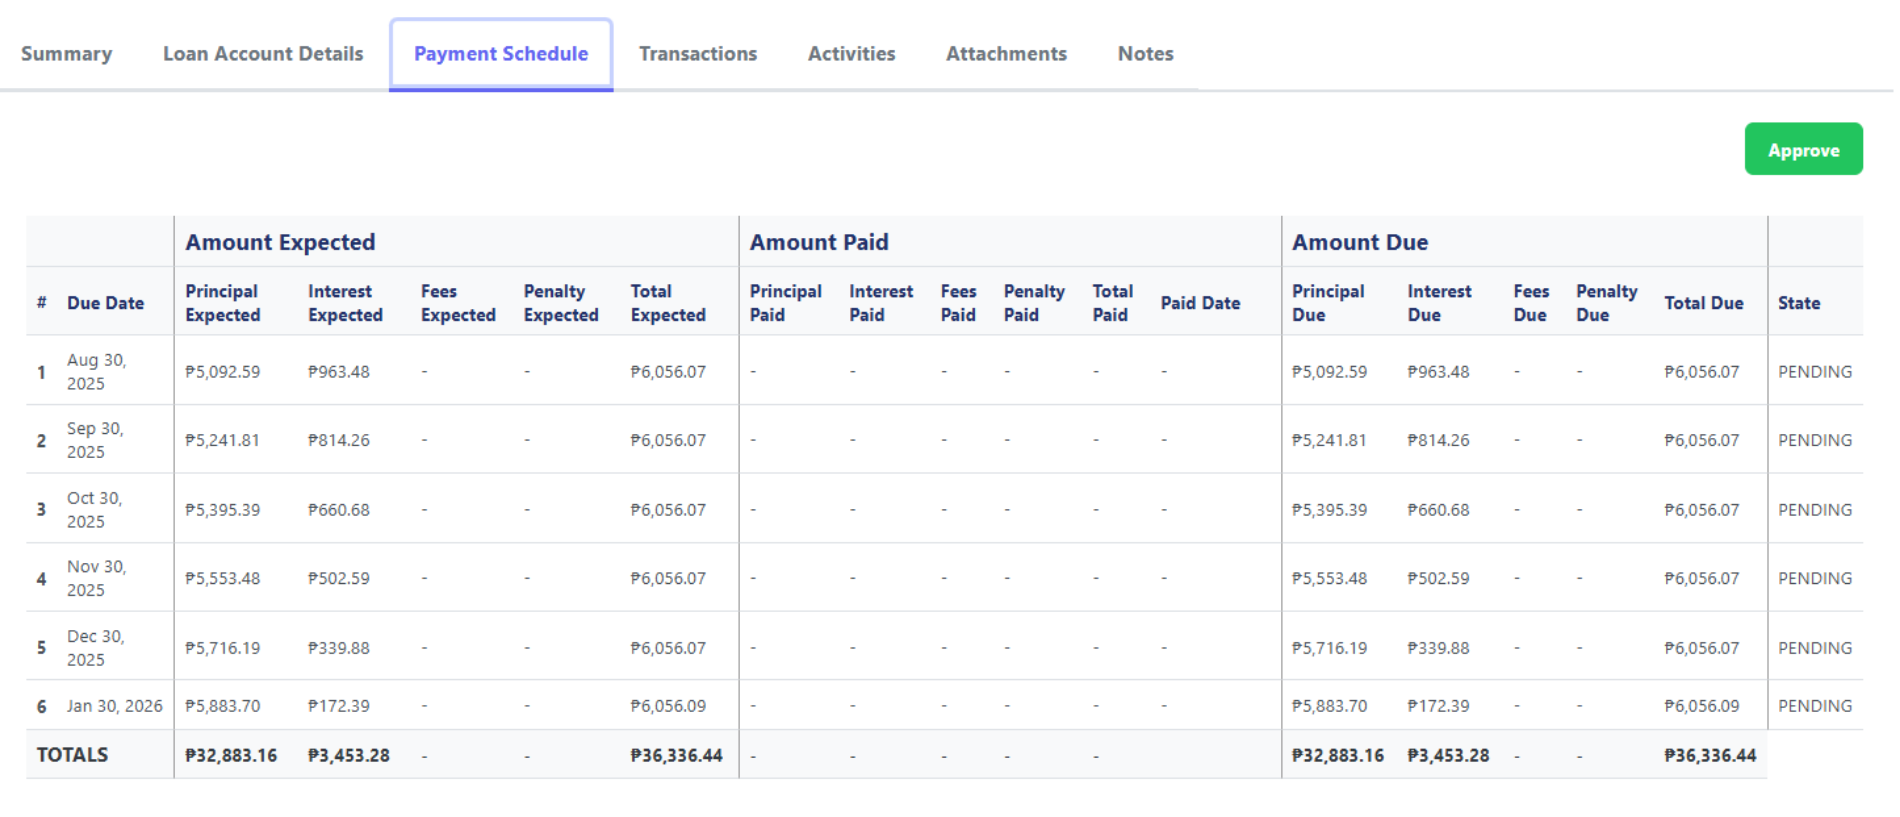Click the Interest Due column header
The width and height of the screenshot is (1900, 817).
tap(1439, 303)
